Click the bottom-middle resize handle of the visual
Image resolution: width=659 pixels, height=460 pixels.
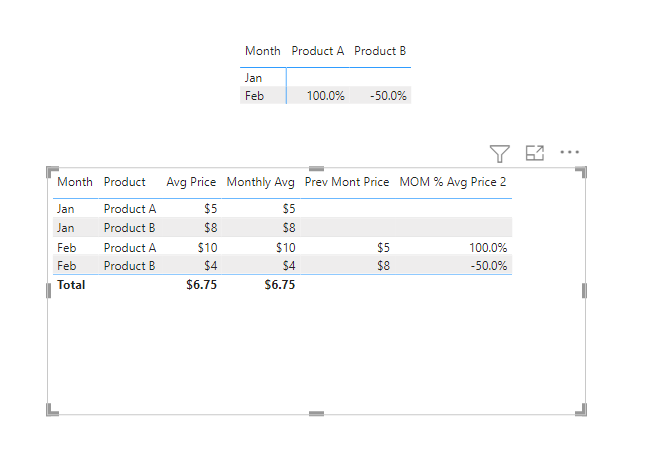click(x=316, y=414)
